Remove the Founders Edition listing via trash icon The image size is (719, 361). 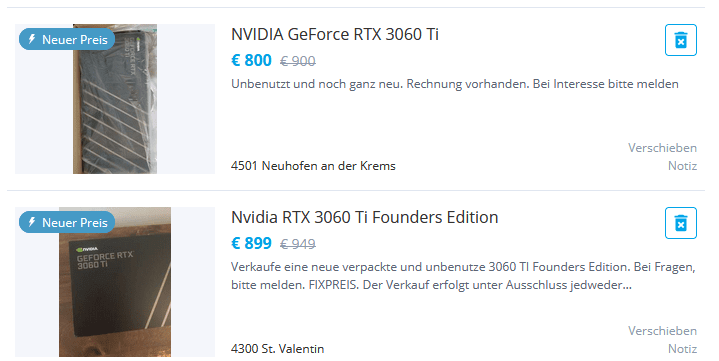point(680,223)
